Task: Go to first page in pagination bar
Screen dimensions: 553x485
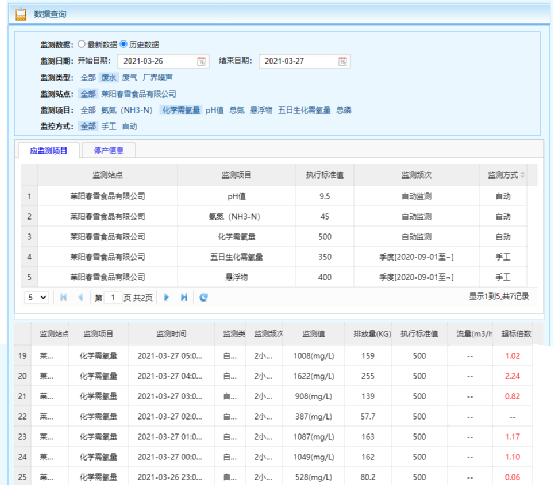Action: click(x=63, y=297)
